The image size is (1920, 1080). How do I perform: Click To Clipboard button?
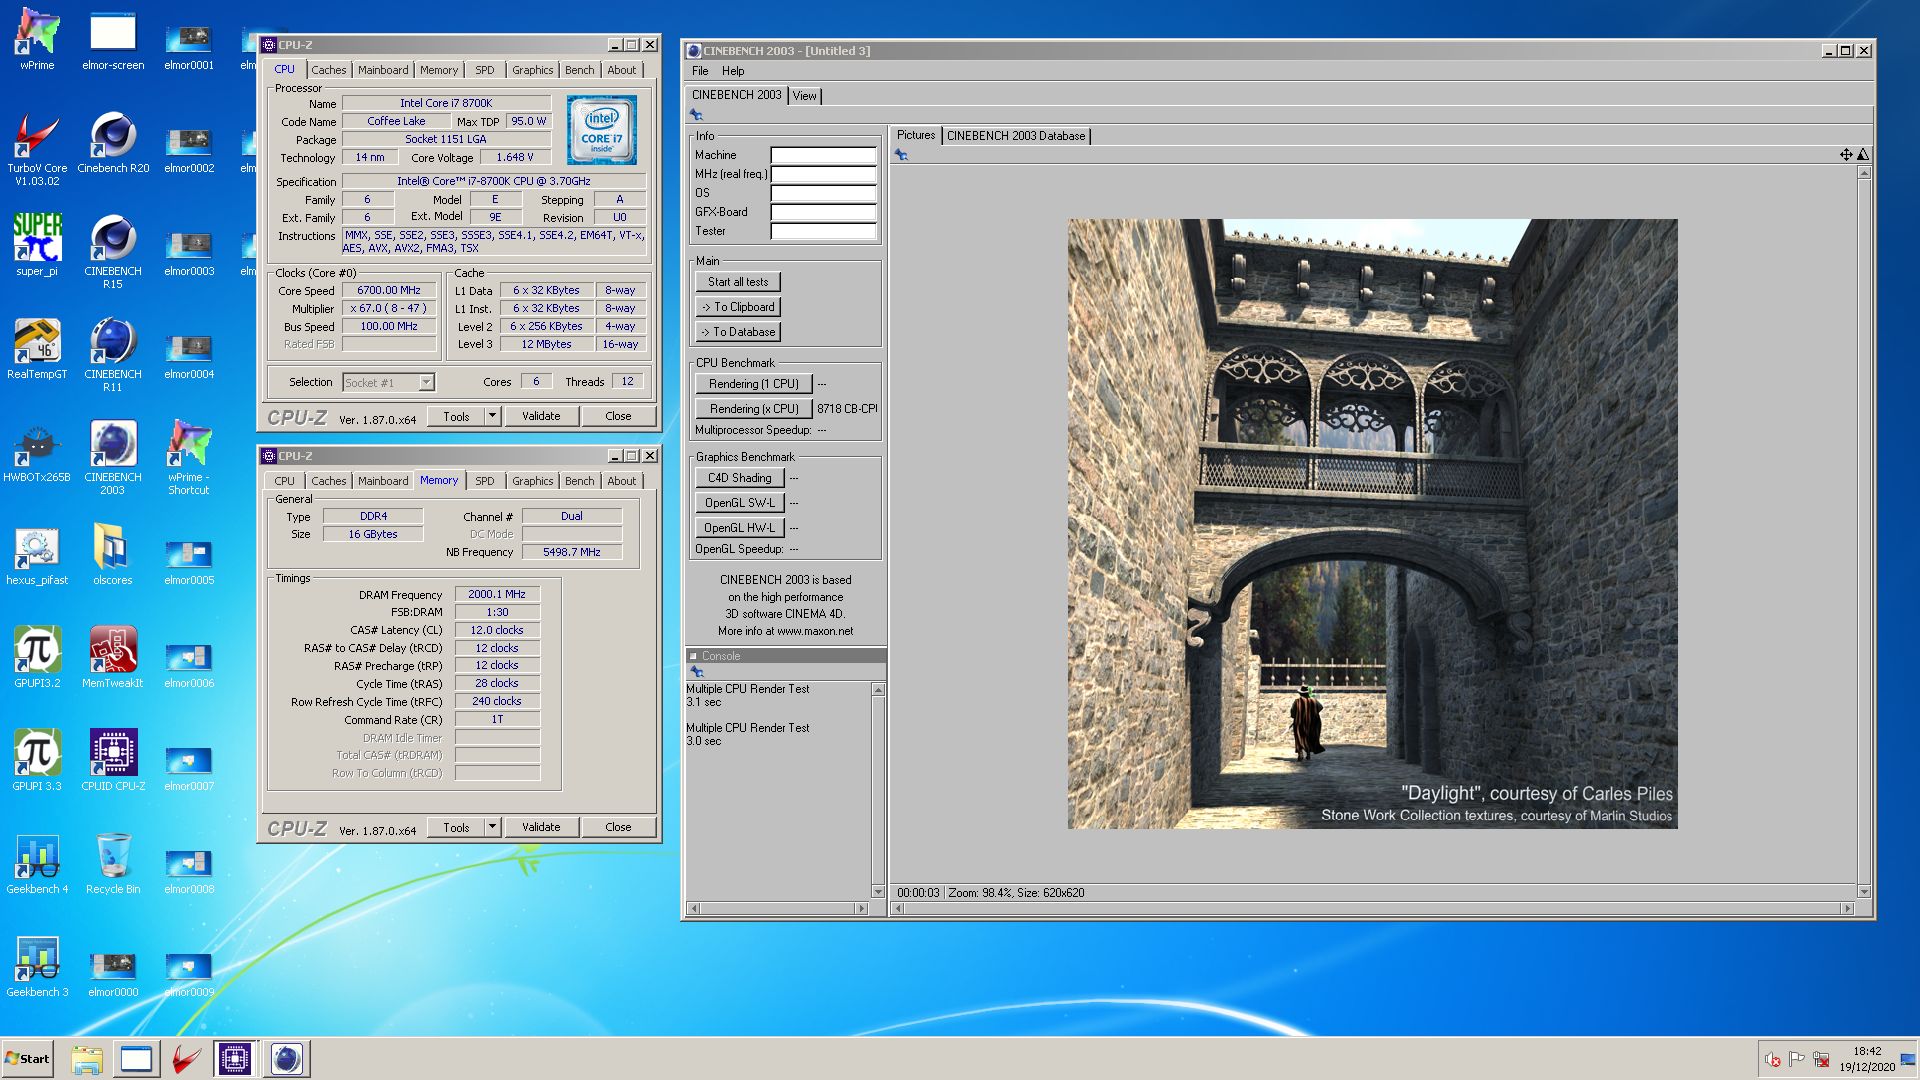[738, 307]
